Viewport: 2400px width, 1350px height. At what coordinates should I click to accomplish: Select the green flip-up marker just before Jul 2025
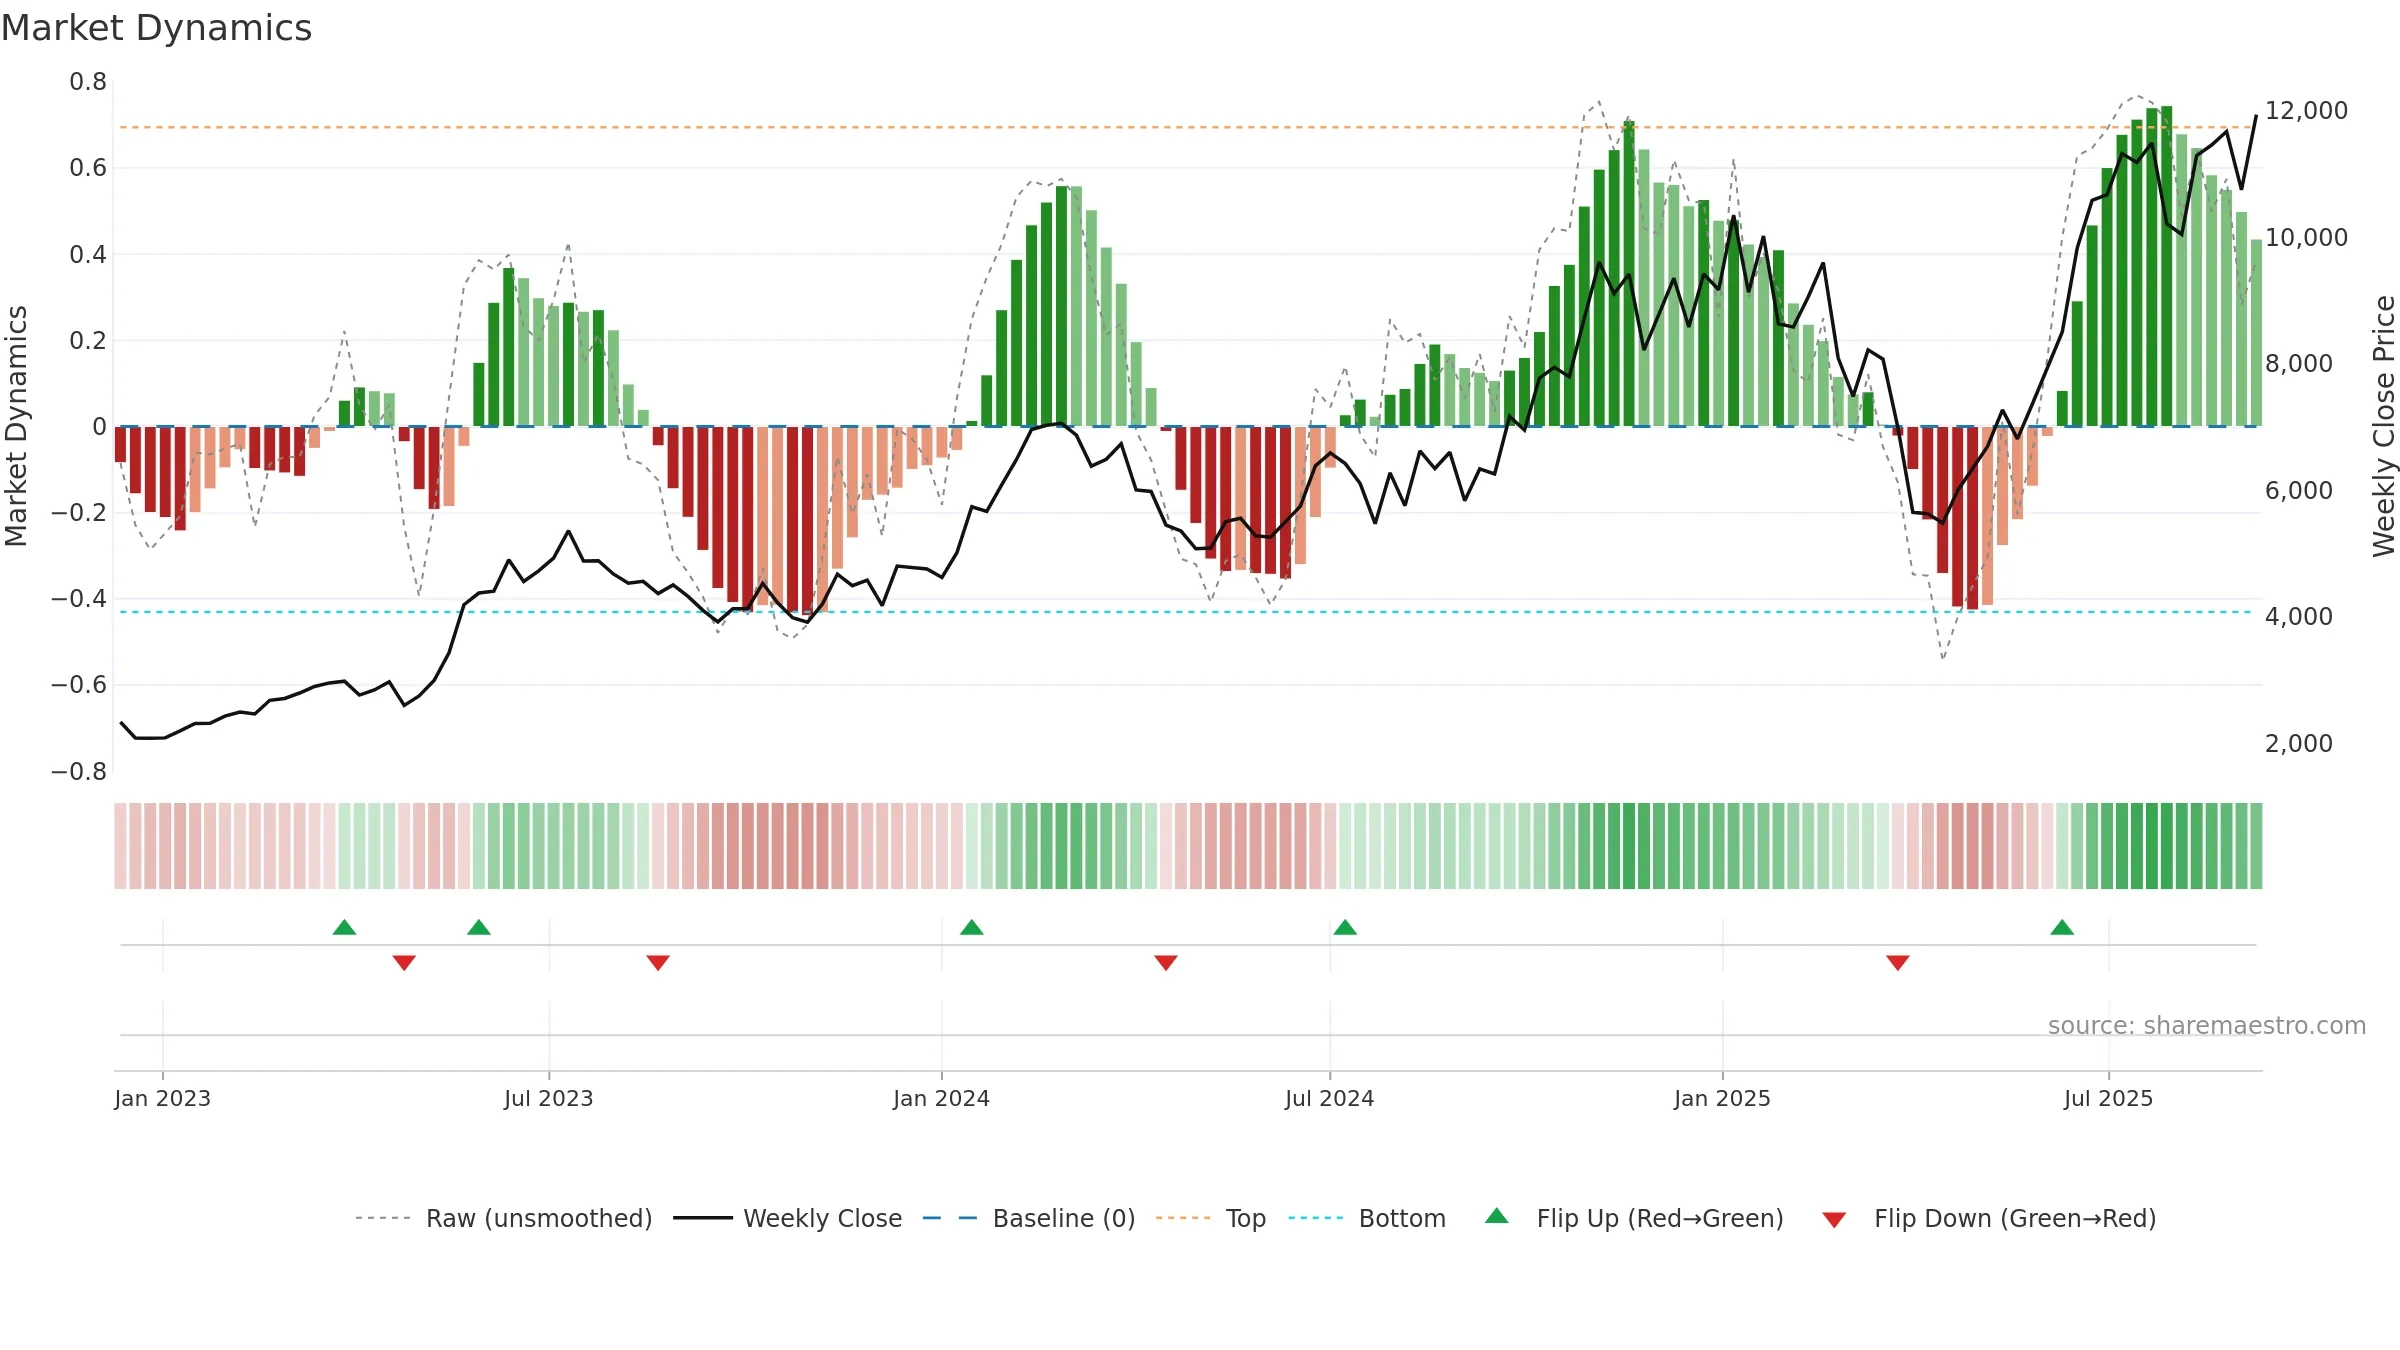[x=2062, y=927]
